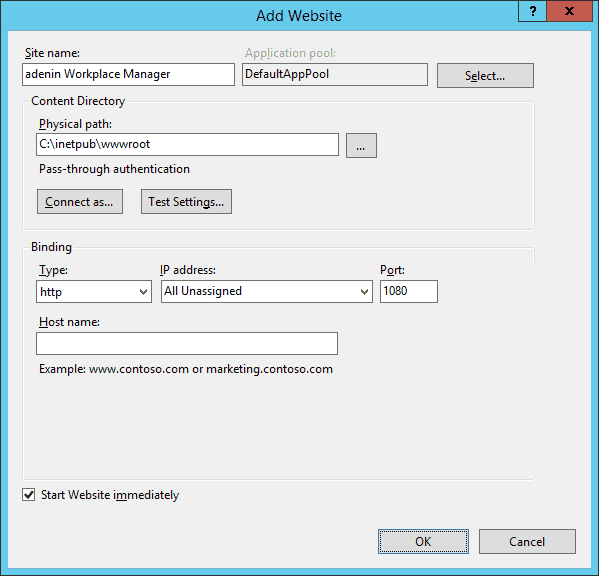Toggle the Start Website immediately checkbox
This screenshot has width=599, height=576.
[x=29, y=495]
